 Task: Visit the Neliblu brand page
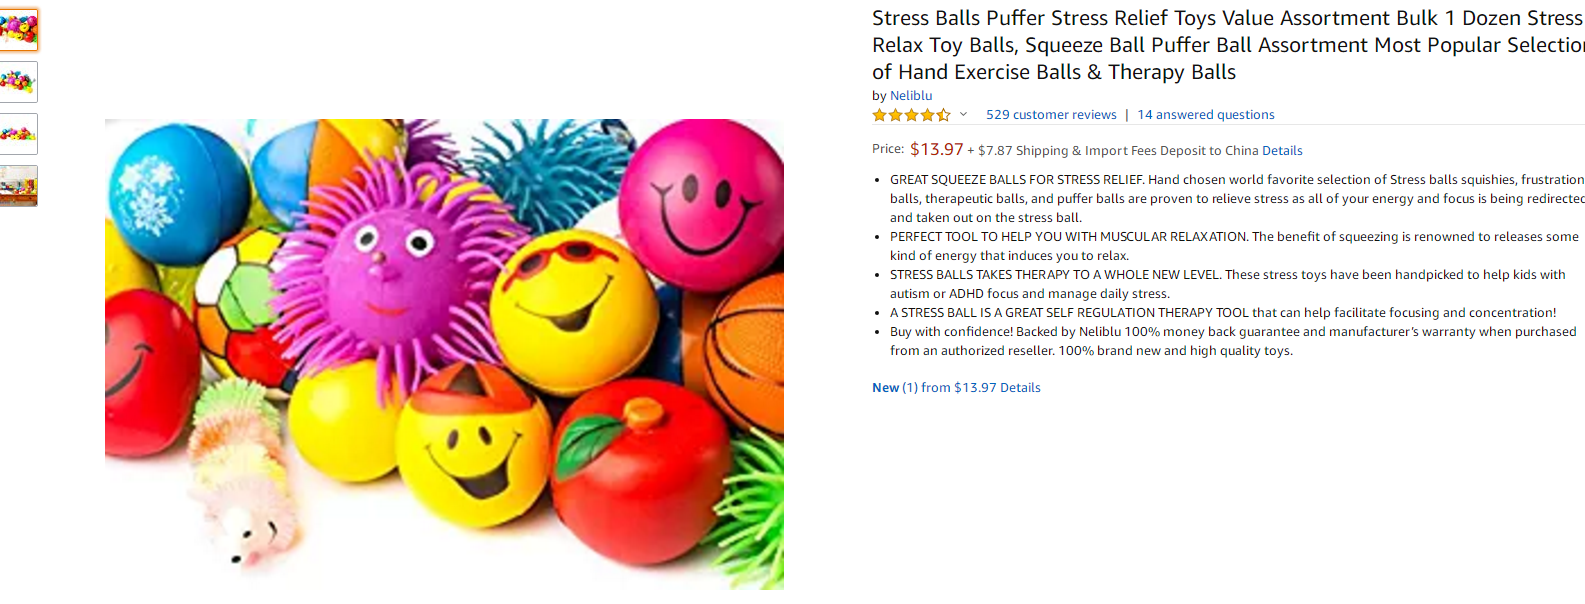911,96
